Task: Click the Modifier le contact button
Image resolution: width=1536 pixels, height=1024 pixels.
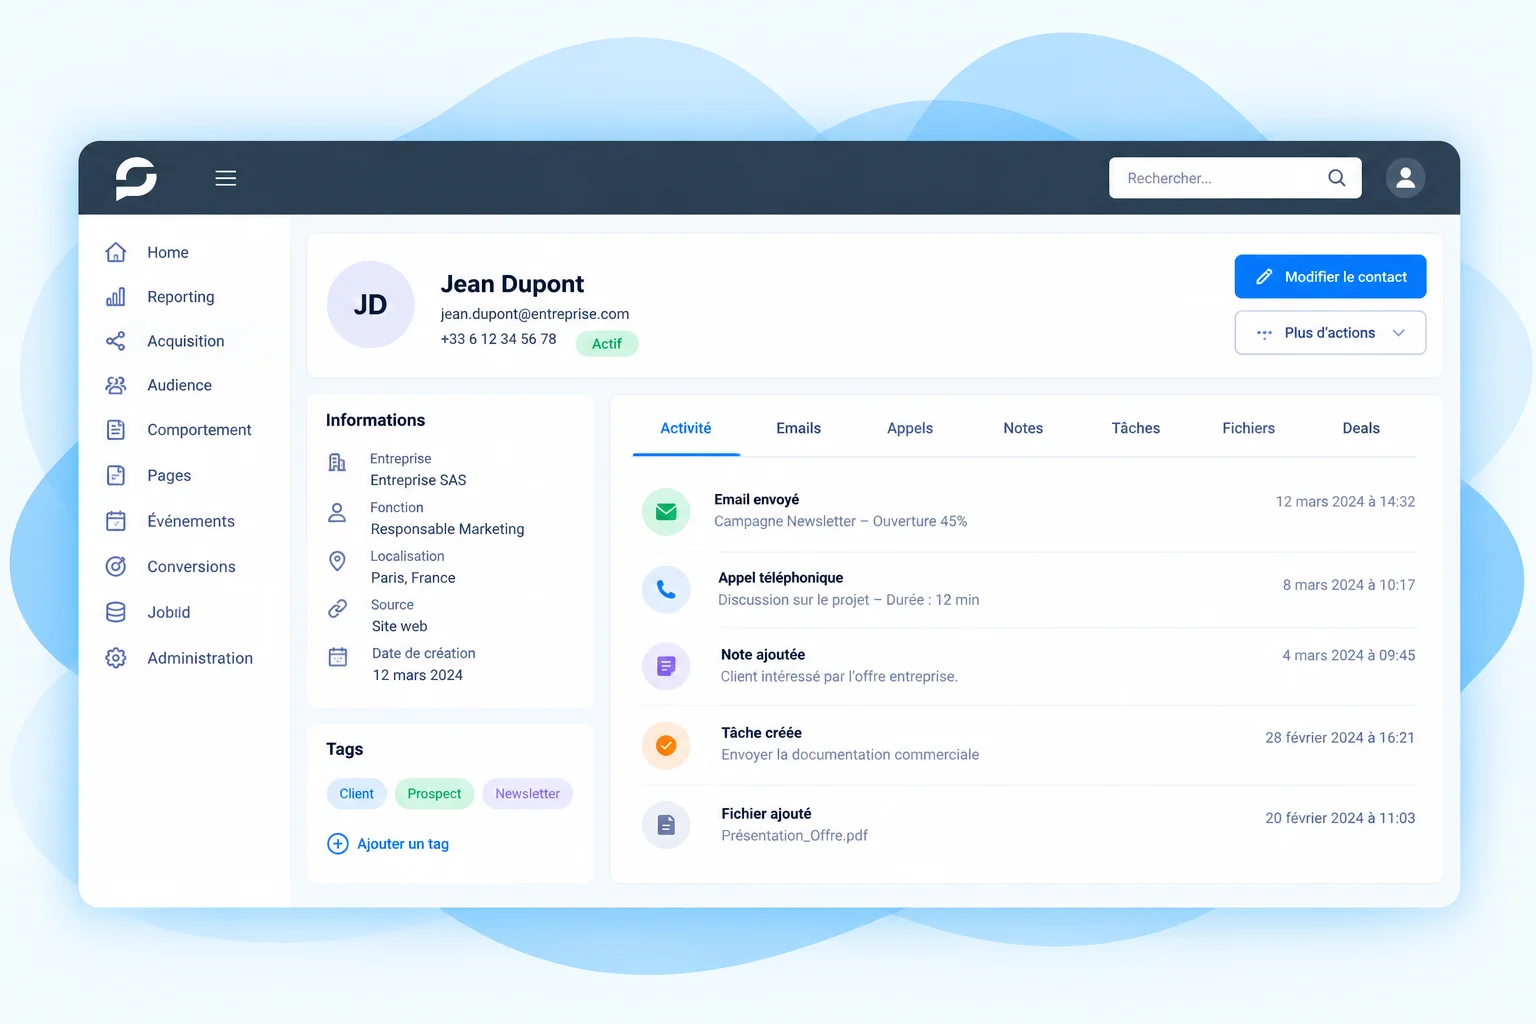Action: pyautogui.click(x=1330, y=277)
